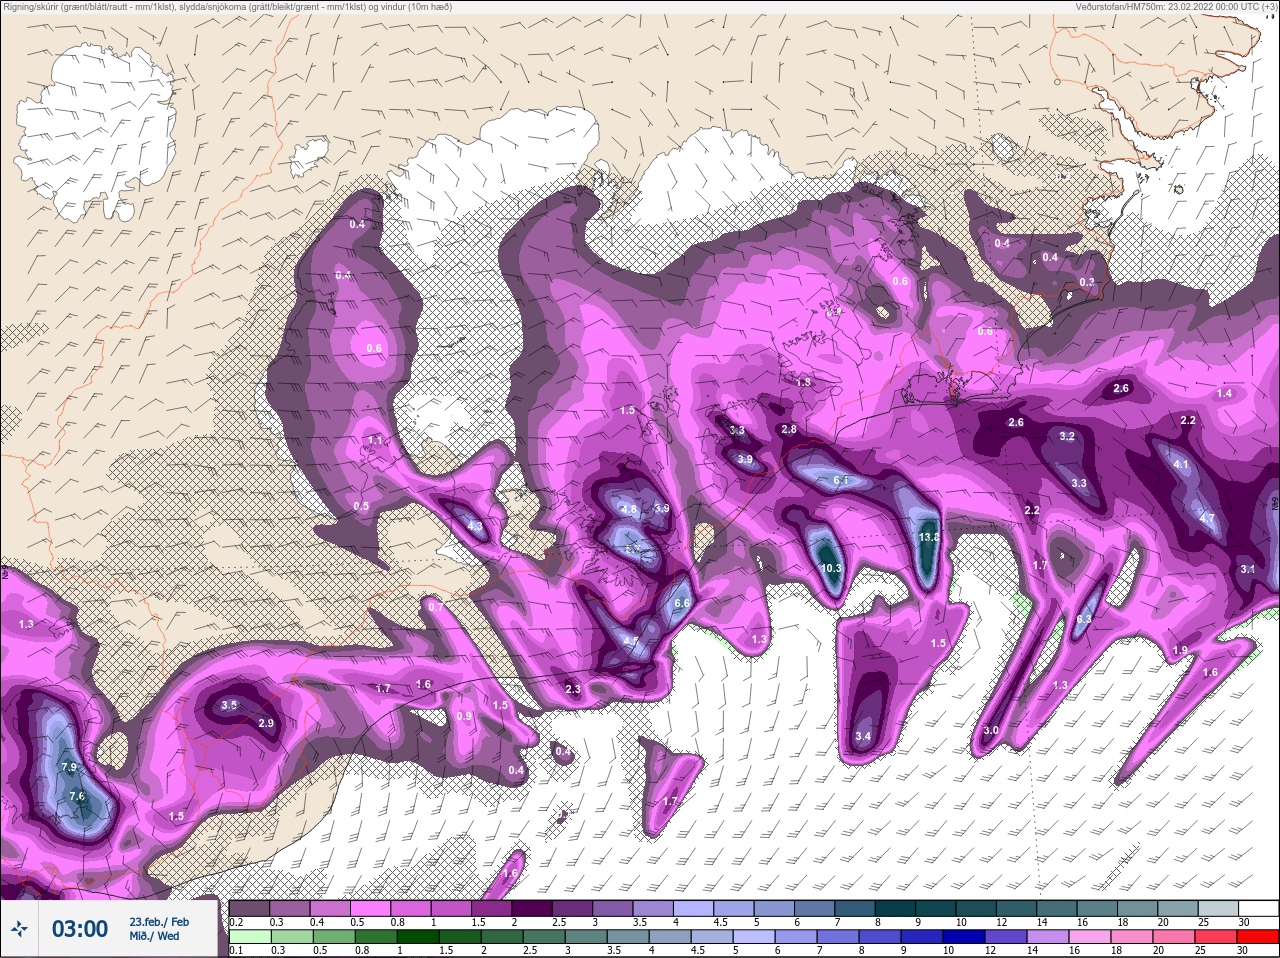Click the 0.5 precipitation value on the map

click(x=361, y=506)
